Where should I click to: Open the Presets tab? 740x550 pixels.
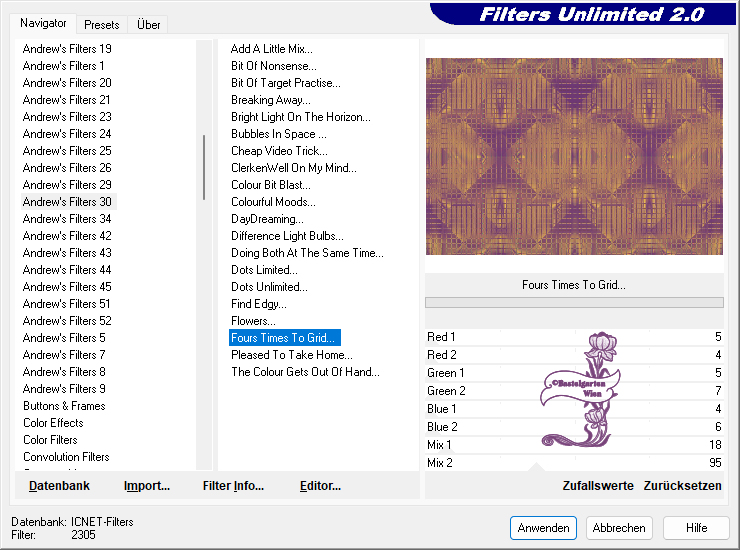(101, 25)
